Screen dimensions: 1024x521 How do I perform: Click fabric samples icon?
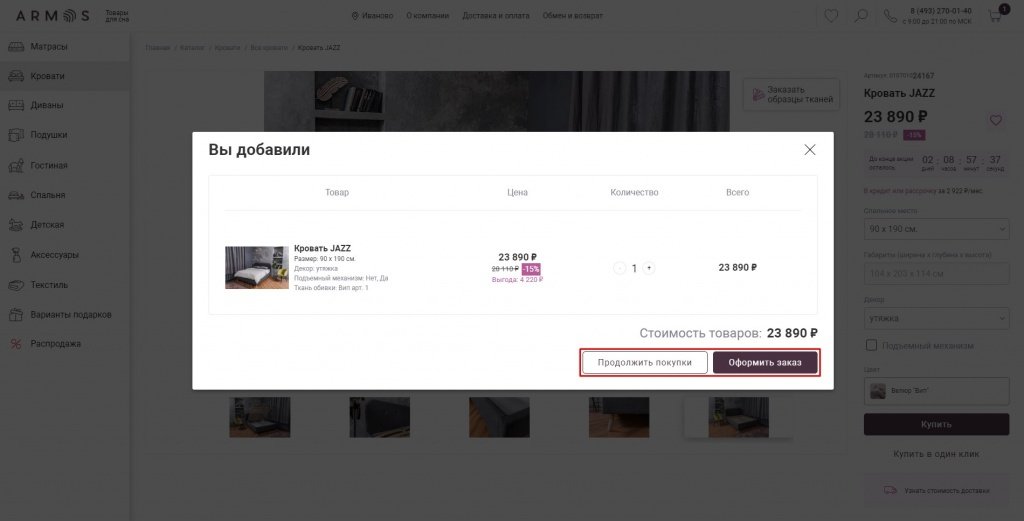tap(758, 95)
